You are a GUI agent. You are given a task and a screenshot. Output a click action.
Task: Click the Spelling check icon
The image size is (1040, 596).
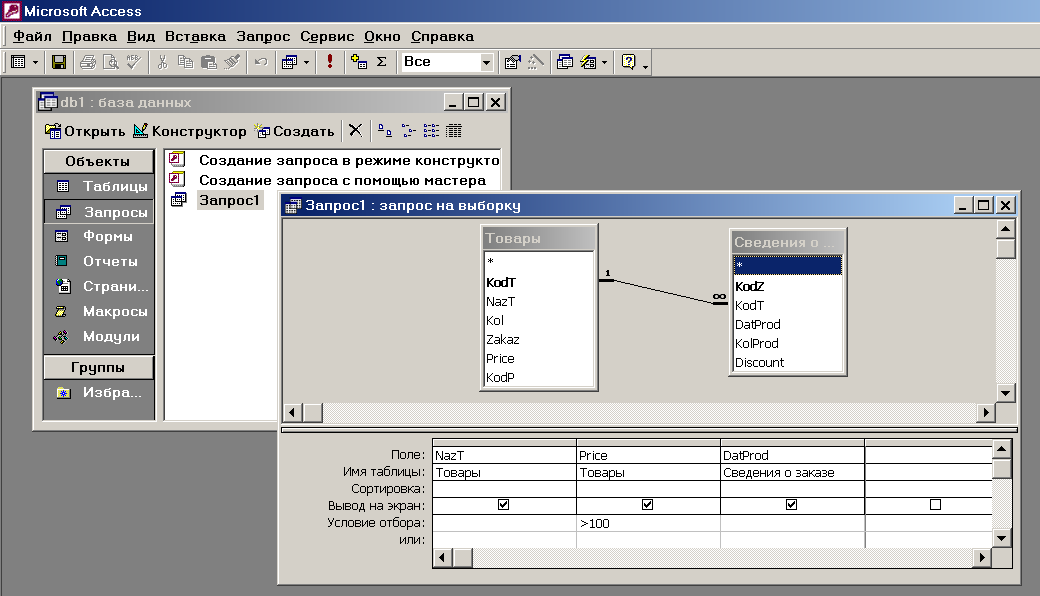point(133,62)
